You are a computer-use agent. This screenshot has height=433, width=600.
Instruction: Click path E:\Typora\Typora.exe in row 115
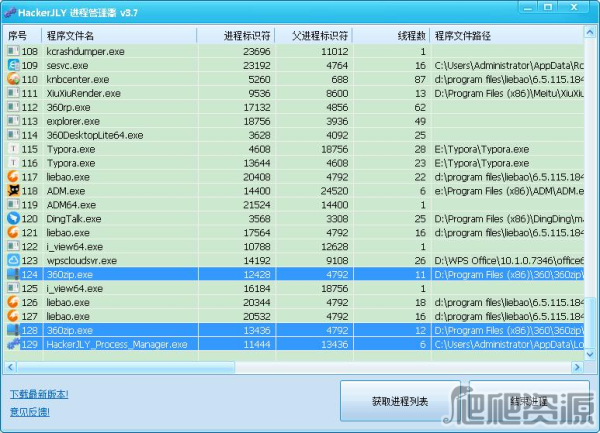coord(482,149)
